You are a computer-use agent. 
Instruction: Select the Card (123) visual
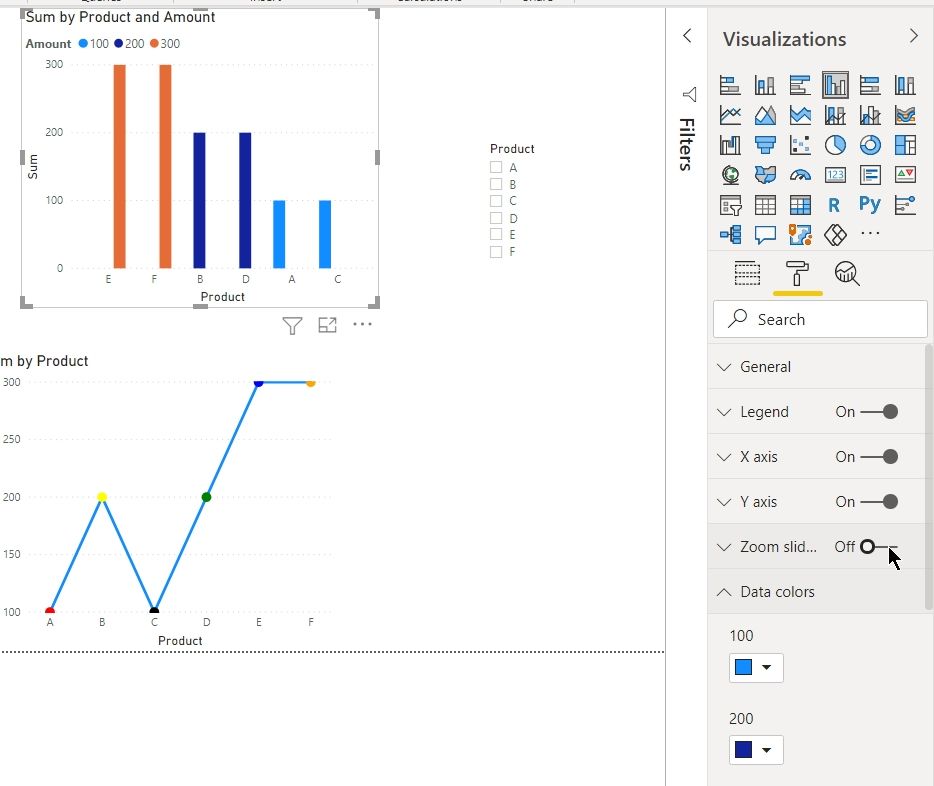tap(835, 174)
